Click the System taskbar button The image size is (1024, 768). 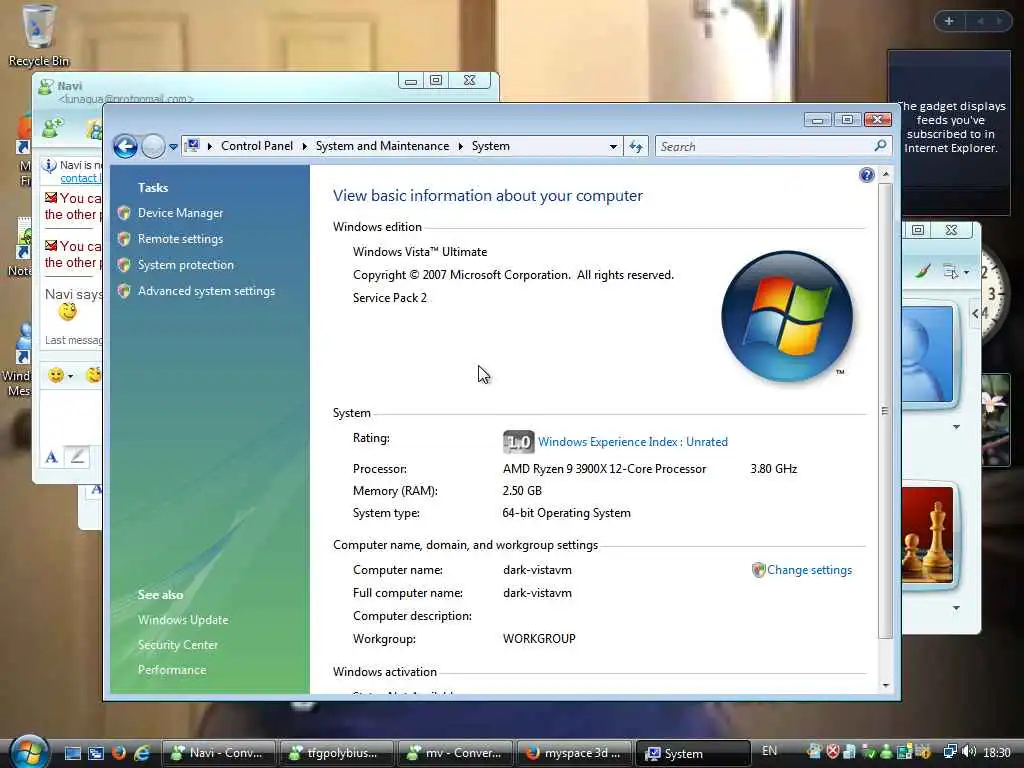[692, 753]
